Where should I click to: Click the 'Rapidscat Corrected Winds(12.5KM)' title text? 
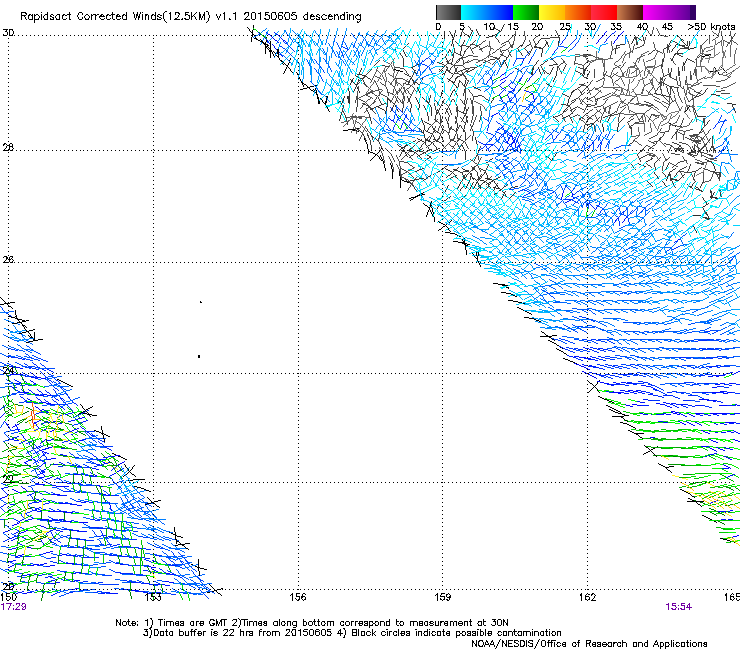pyautogui.click(x=115, y=17)
